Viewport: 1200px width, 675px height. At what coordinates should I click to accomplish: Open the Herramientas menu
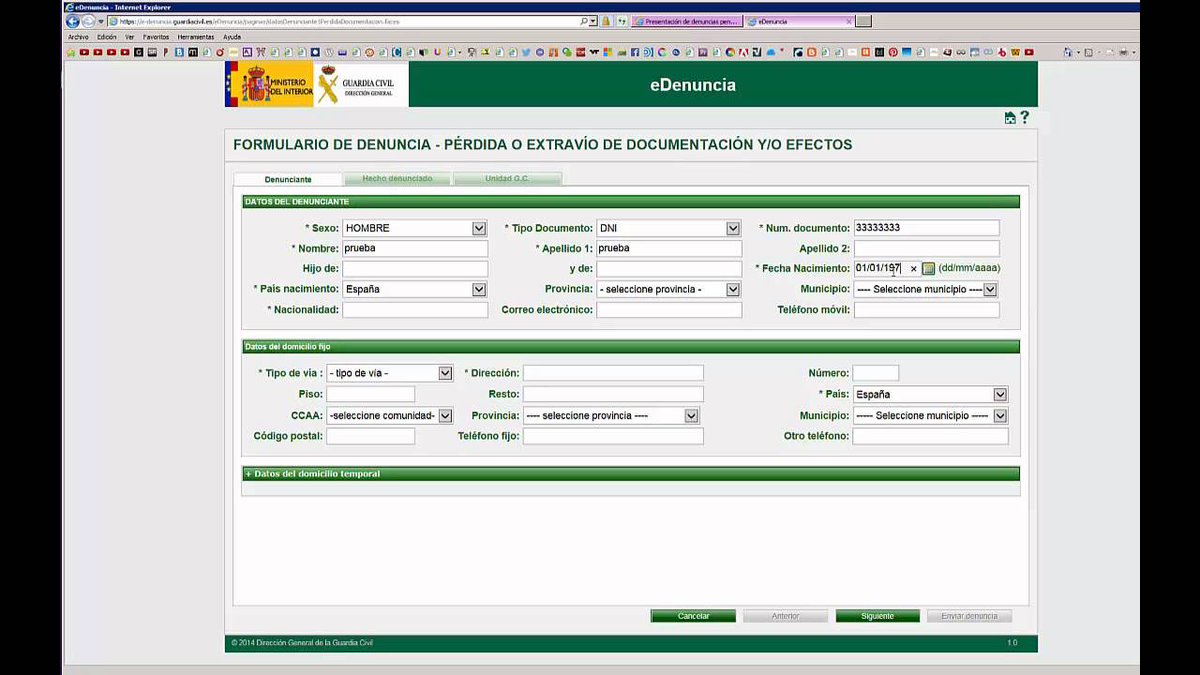pyautogui.click(x=196, y=37)
